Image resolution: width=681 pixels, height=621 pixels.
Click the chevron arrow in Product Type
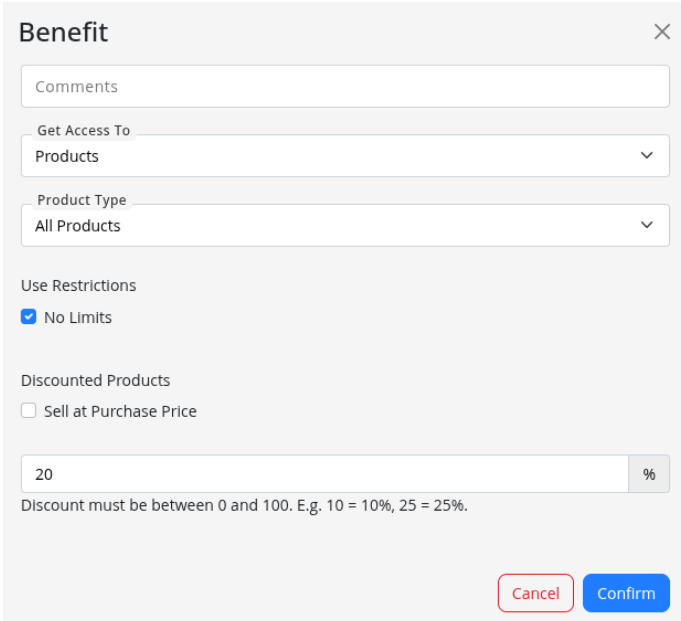click(647, 226)
